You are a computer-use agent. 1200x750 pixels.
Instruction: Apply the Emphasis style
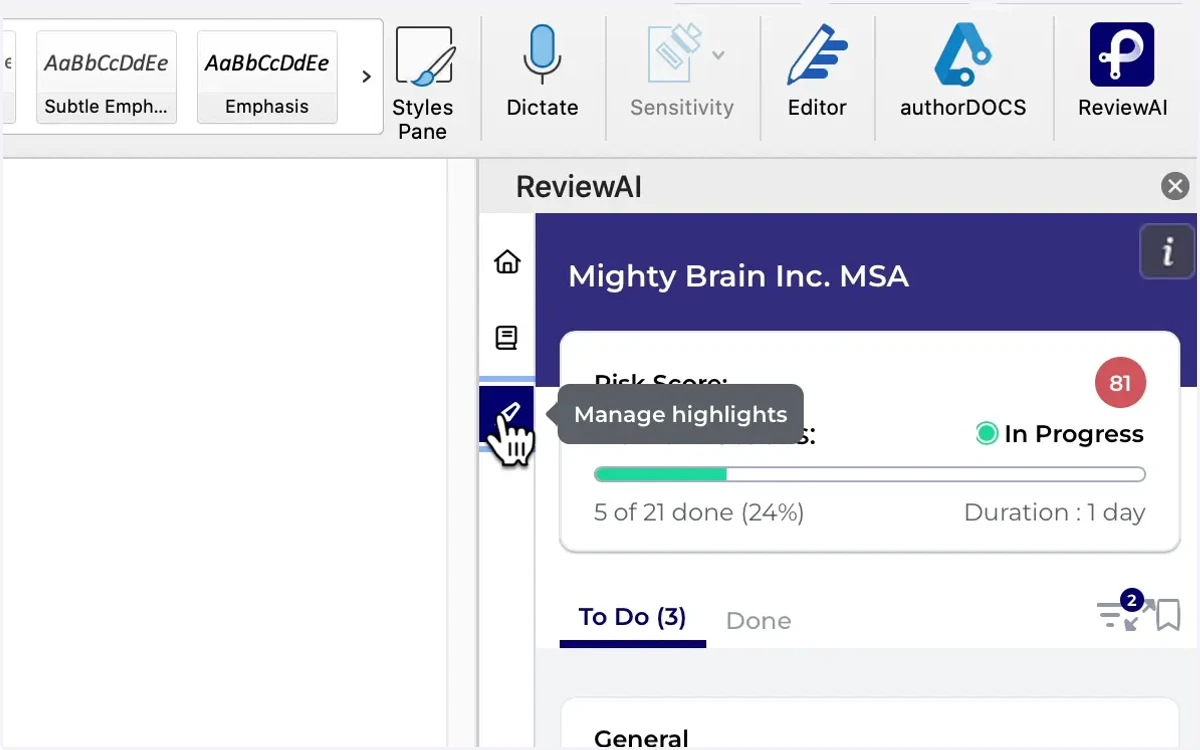point(267,77)
